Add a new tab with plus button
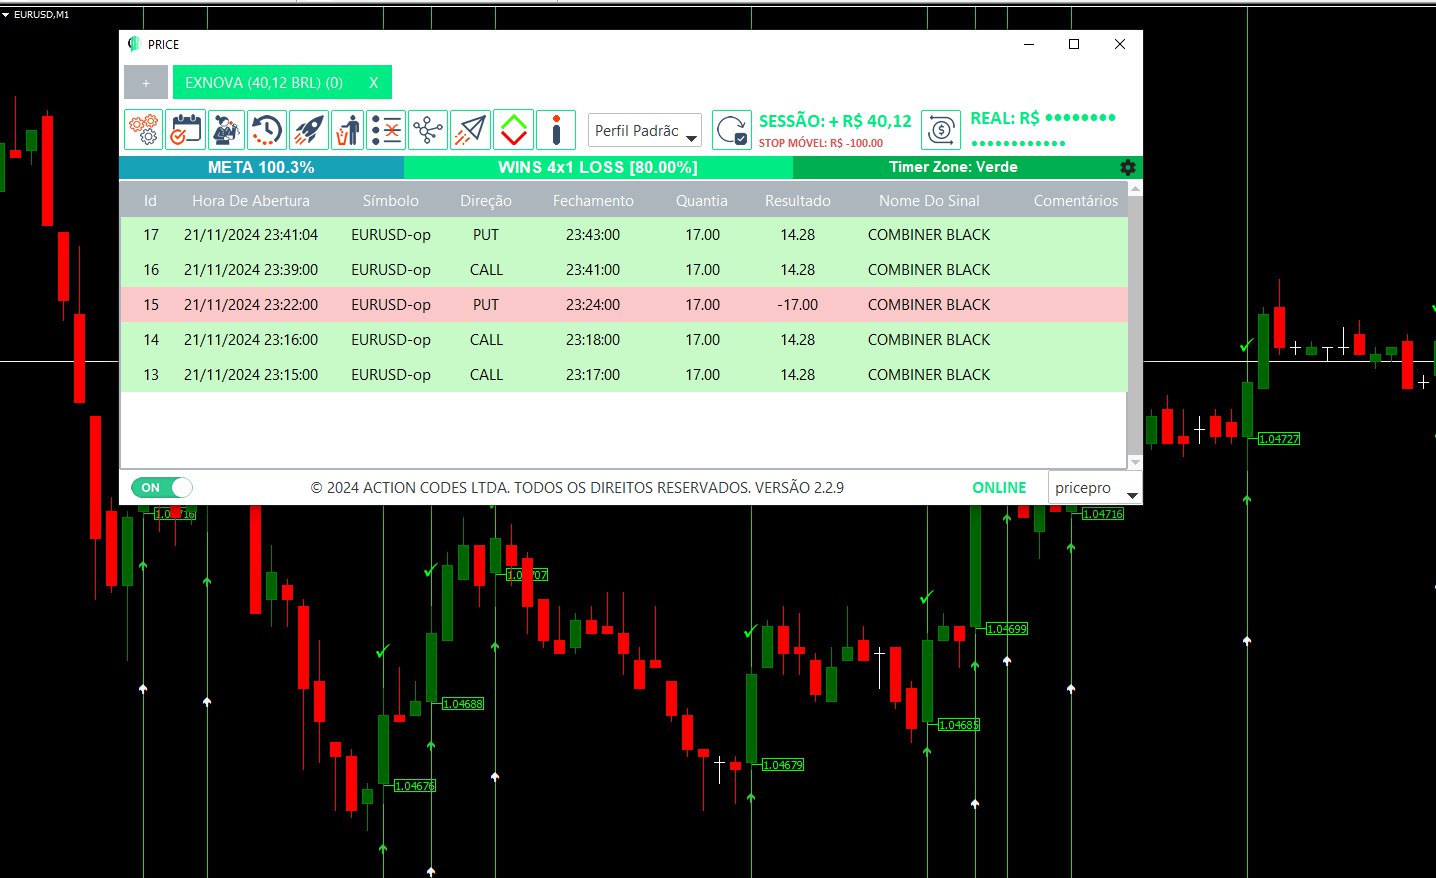Image resolution: width=1436 pixels, height=878 pixels. 146,83
